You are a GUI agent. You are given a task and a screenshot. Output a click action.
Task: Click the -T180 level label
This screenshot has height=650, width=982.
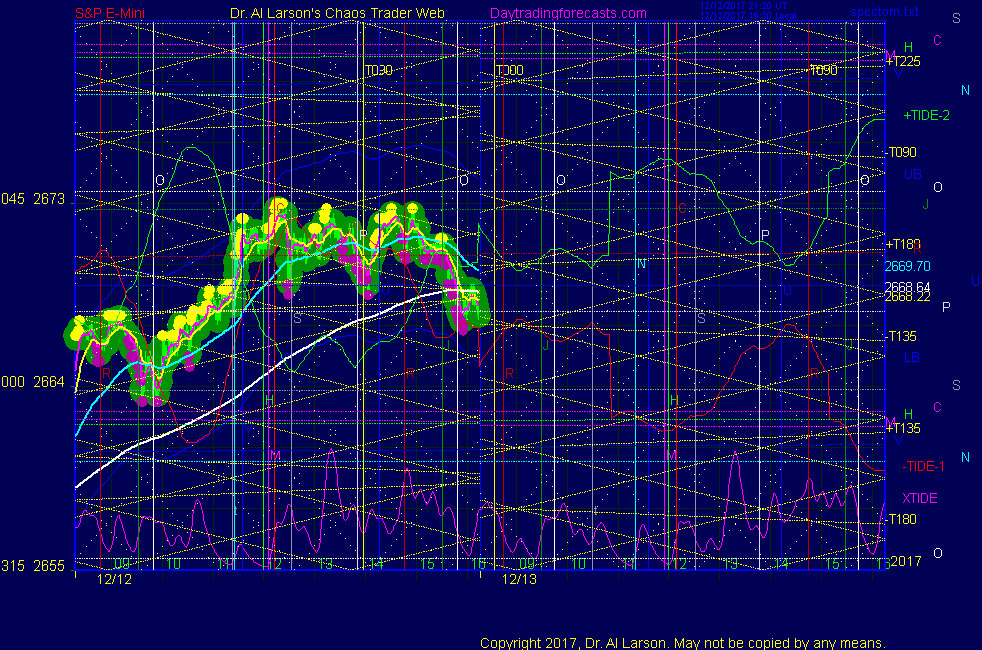tap(901, 519)
